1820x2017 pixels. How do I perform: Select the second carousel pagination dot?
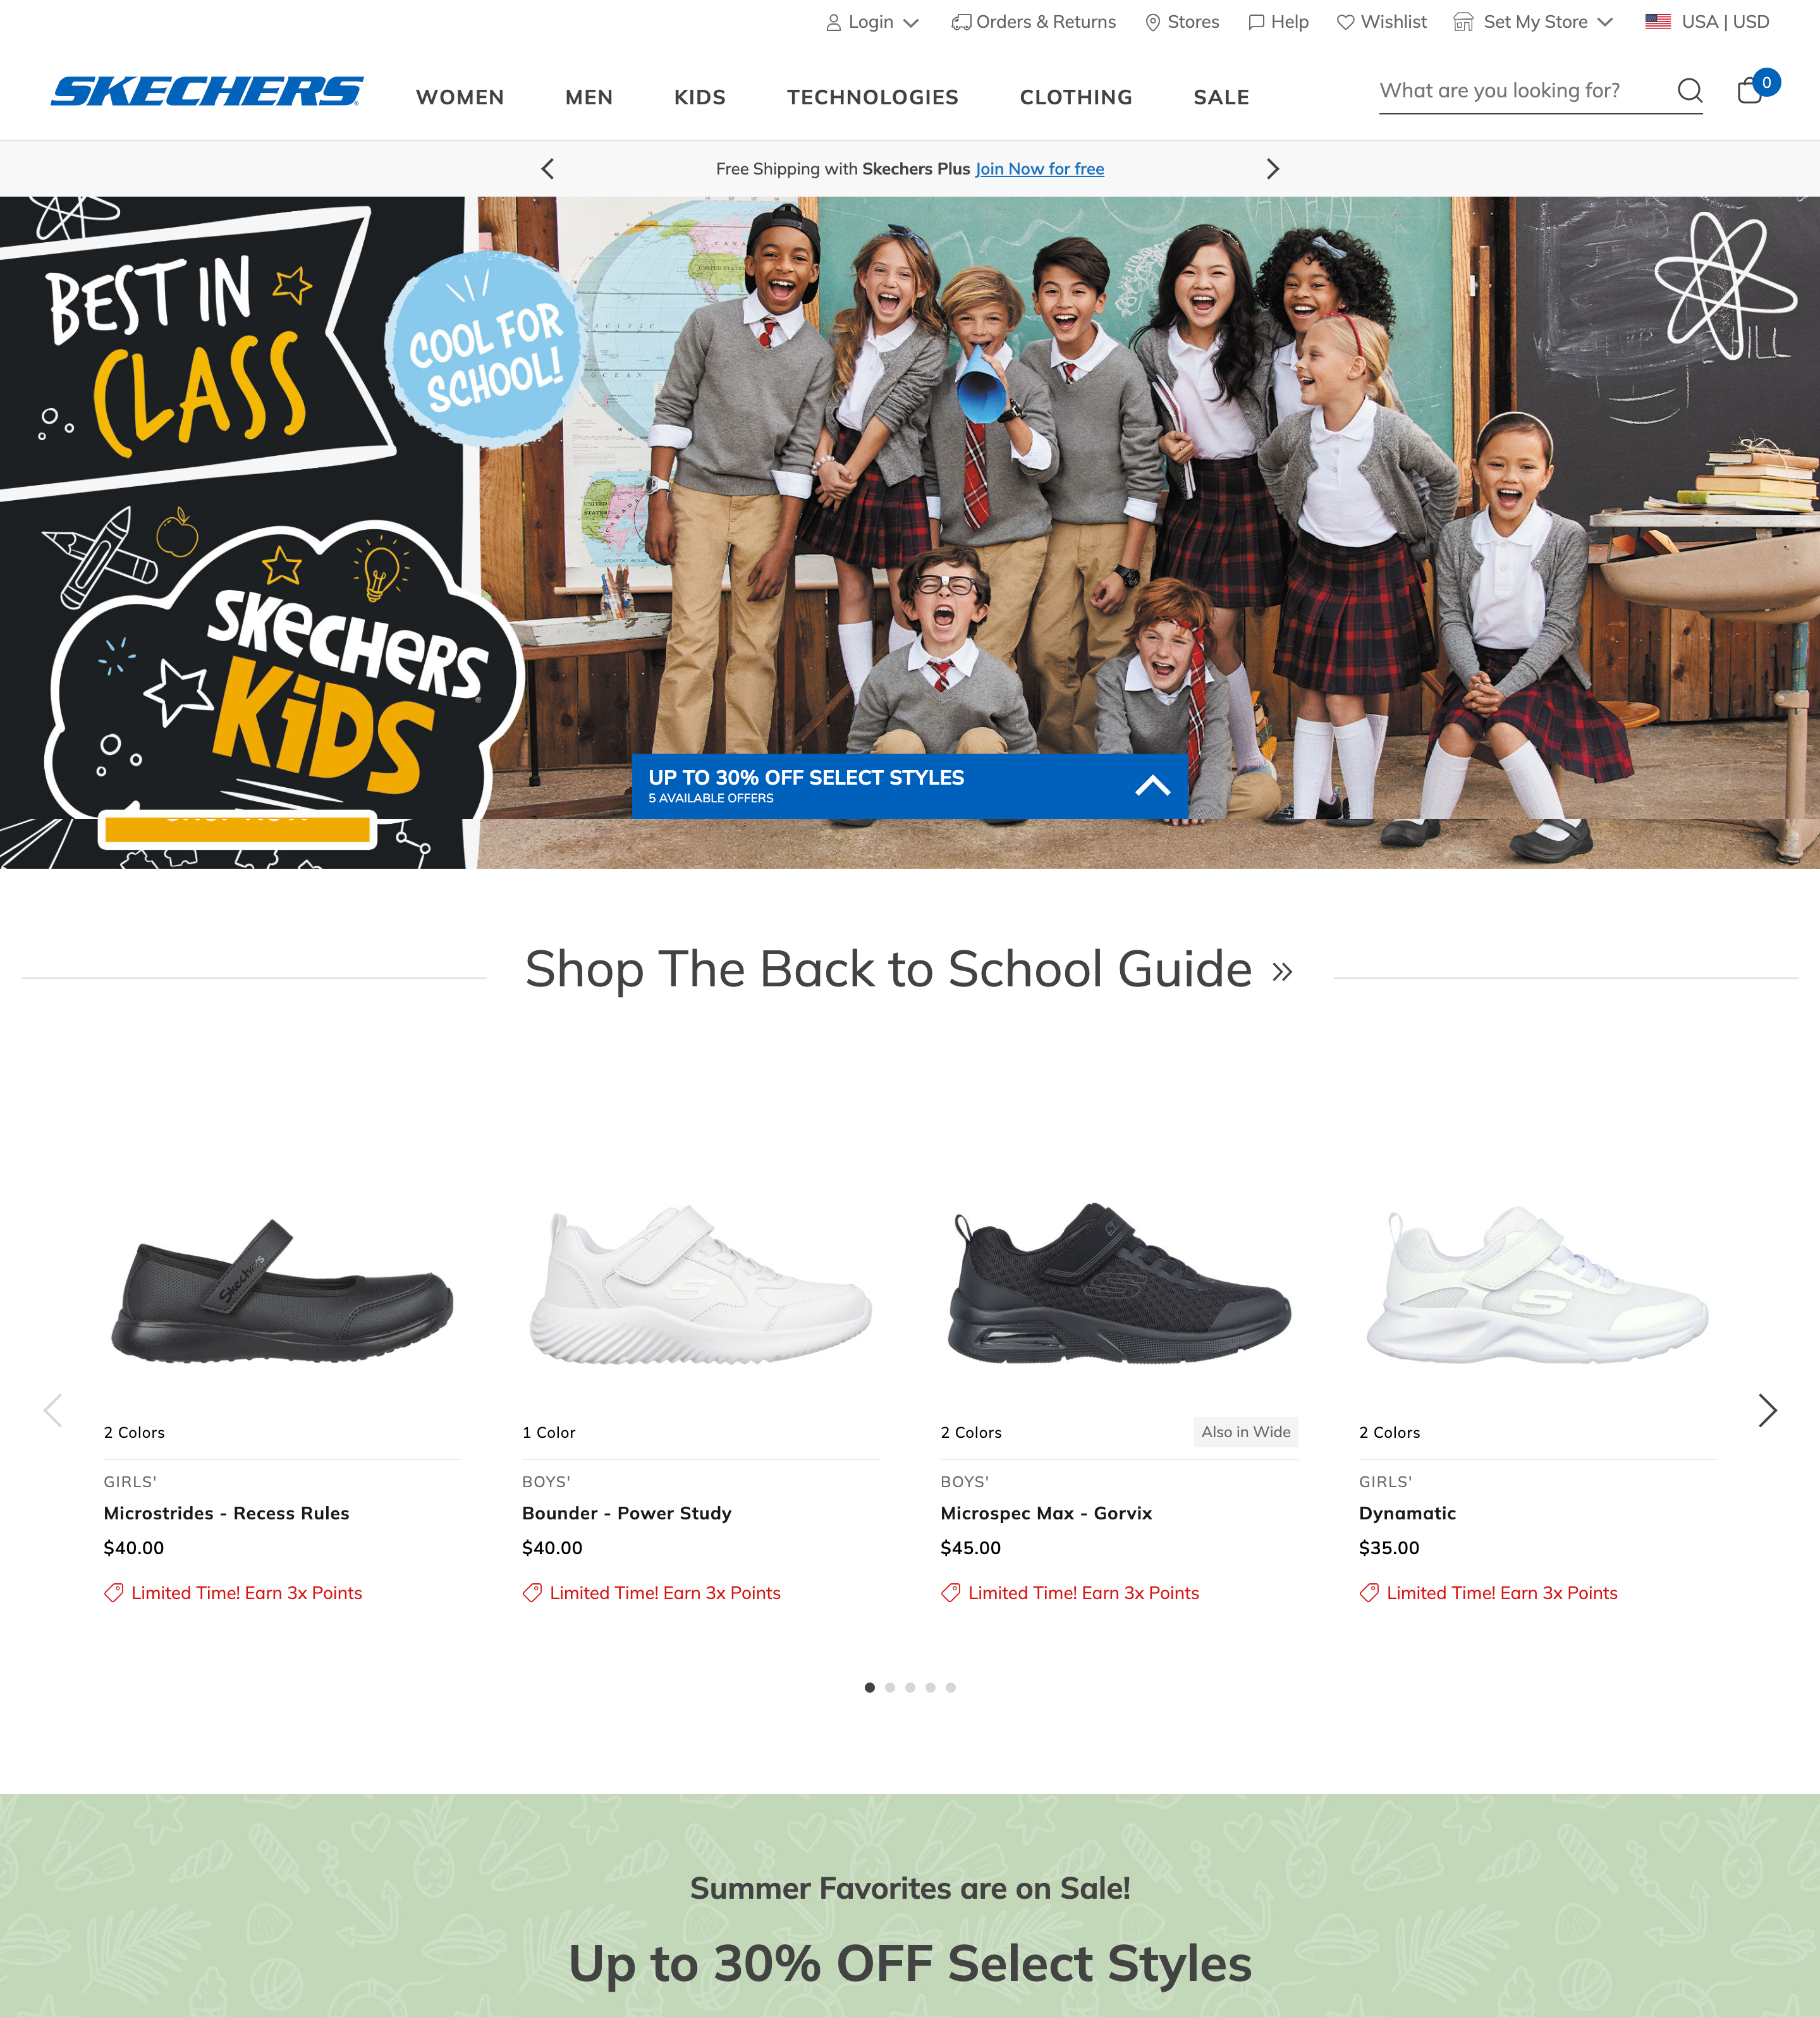[890, 1687]
